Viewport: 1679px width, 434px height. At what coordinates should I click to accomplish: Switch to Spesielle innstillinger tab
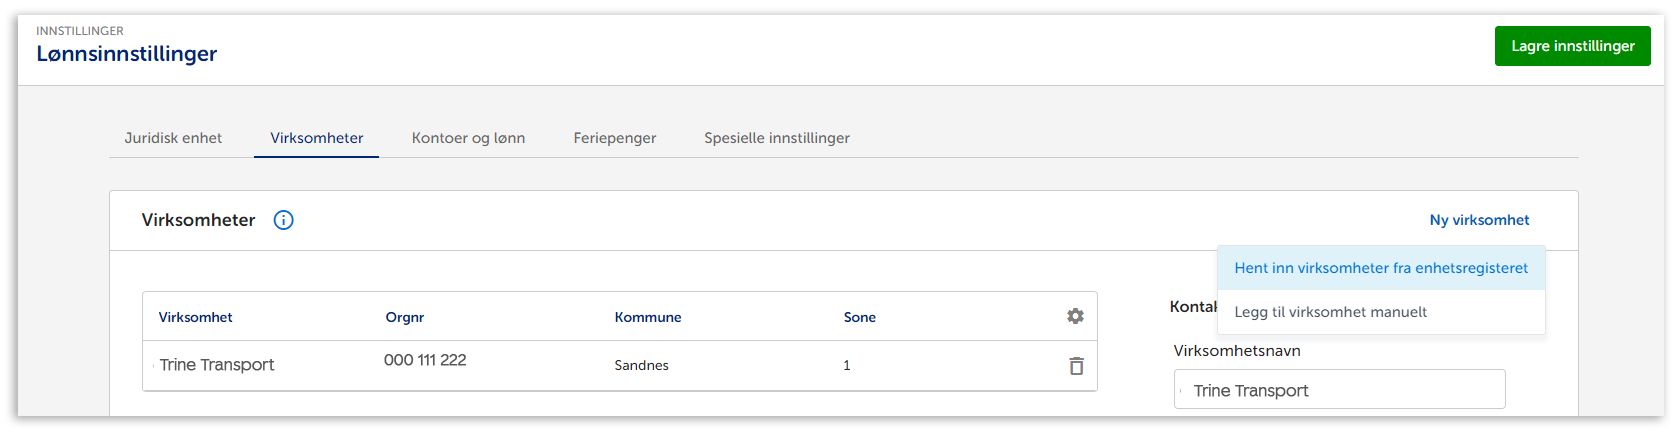(x=777, y=138)
